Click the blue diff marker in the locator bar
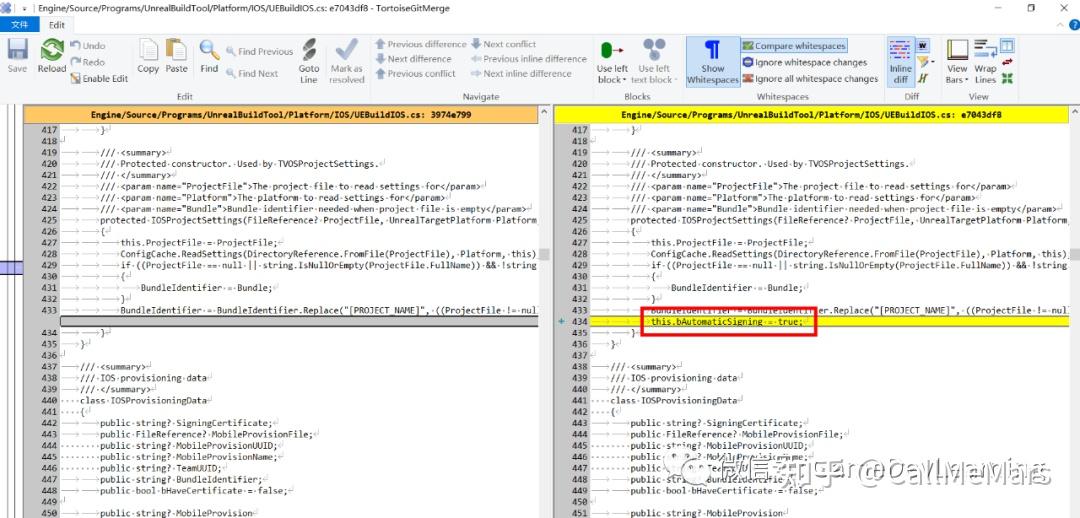This screenshot has width=1080, height=518. [x=11, y=269]
